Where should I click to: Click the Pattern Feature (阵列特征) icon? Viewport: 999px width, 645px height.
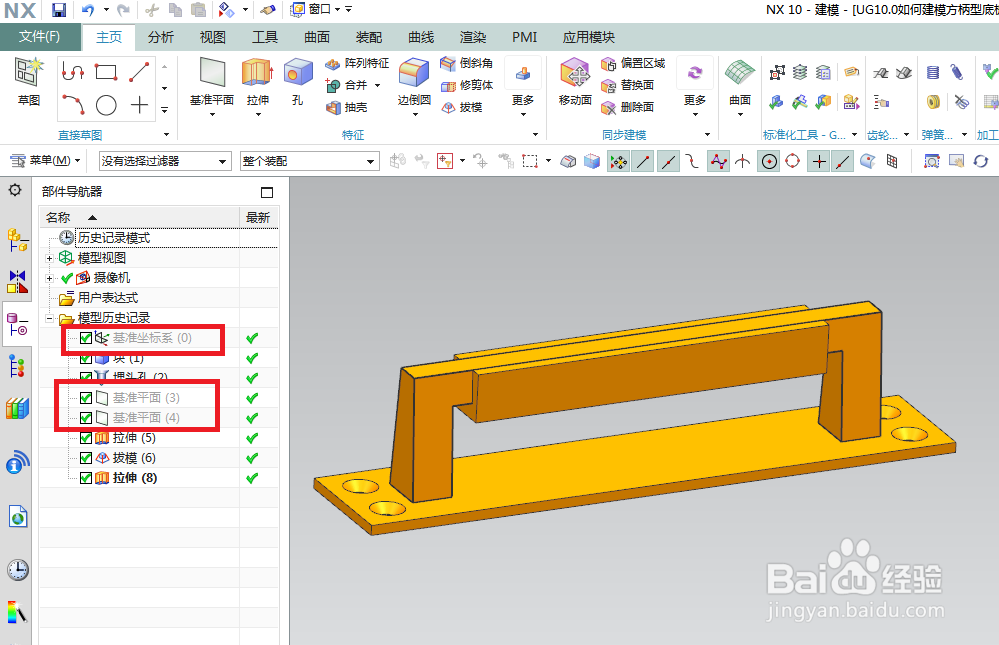(357, 63)
